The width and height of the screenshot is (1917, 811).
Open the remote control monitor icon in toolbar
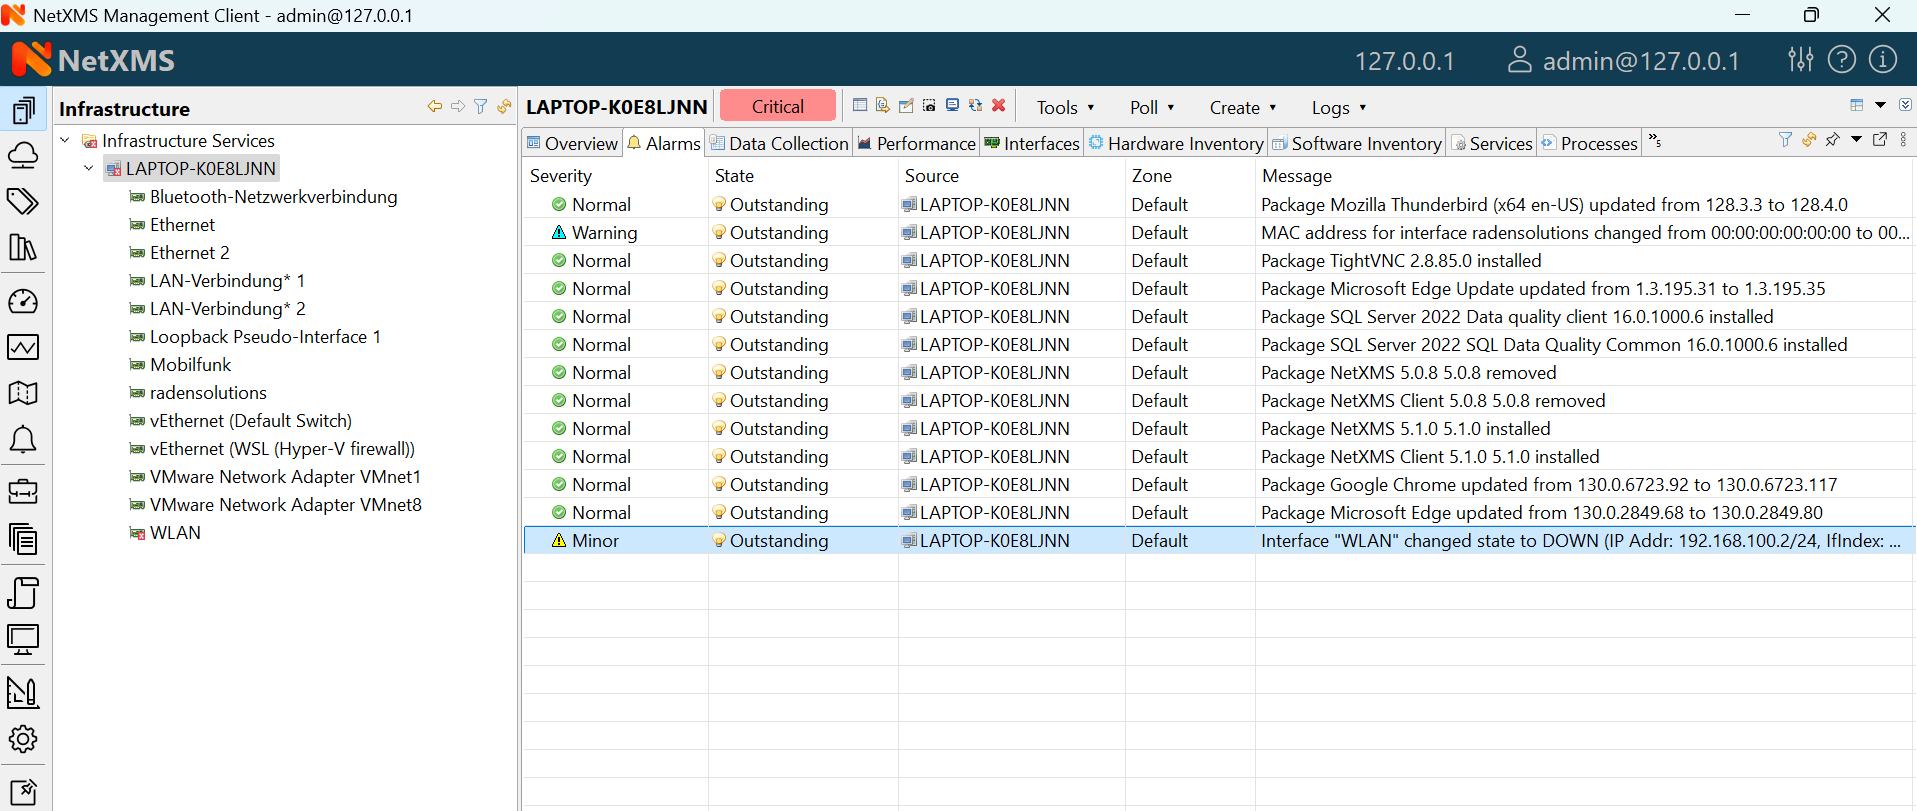pos(952,105)
